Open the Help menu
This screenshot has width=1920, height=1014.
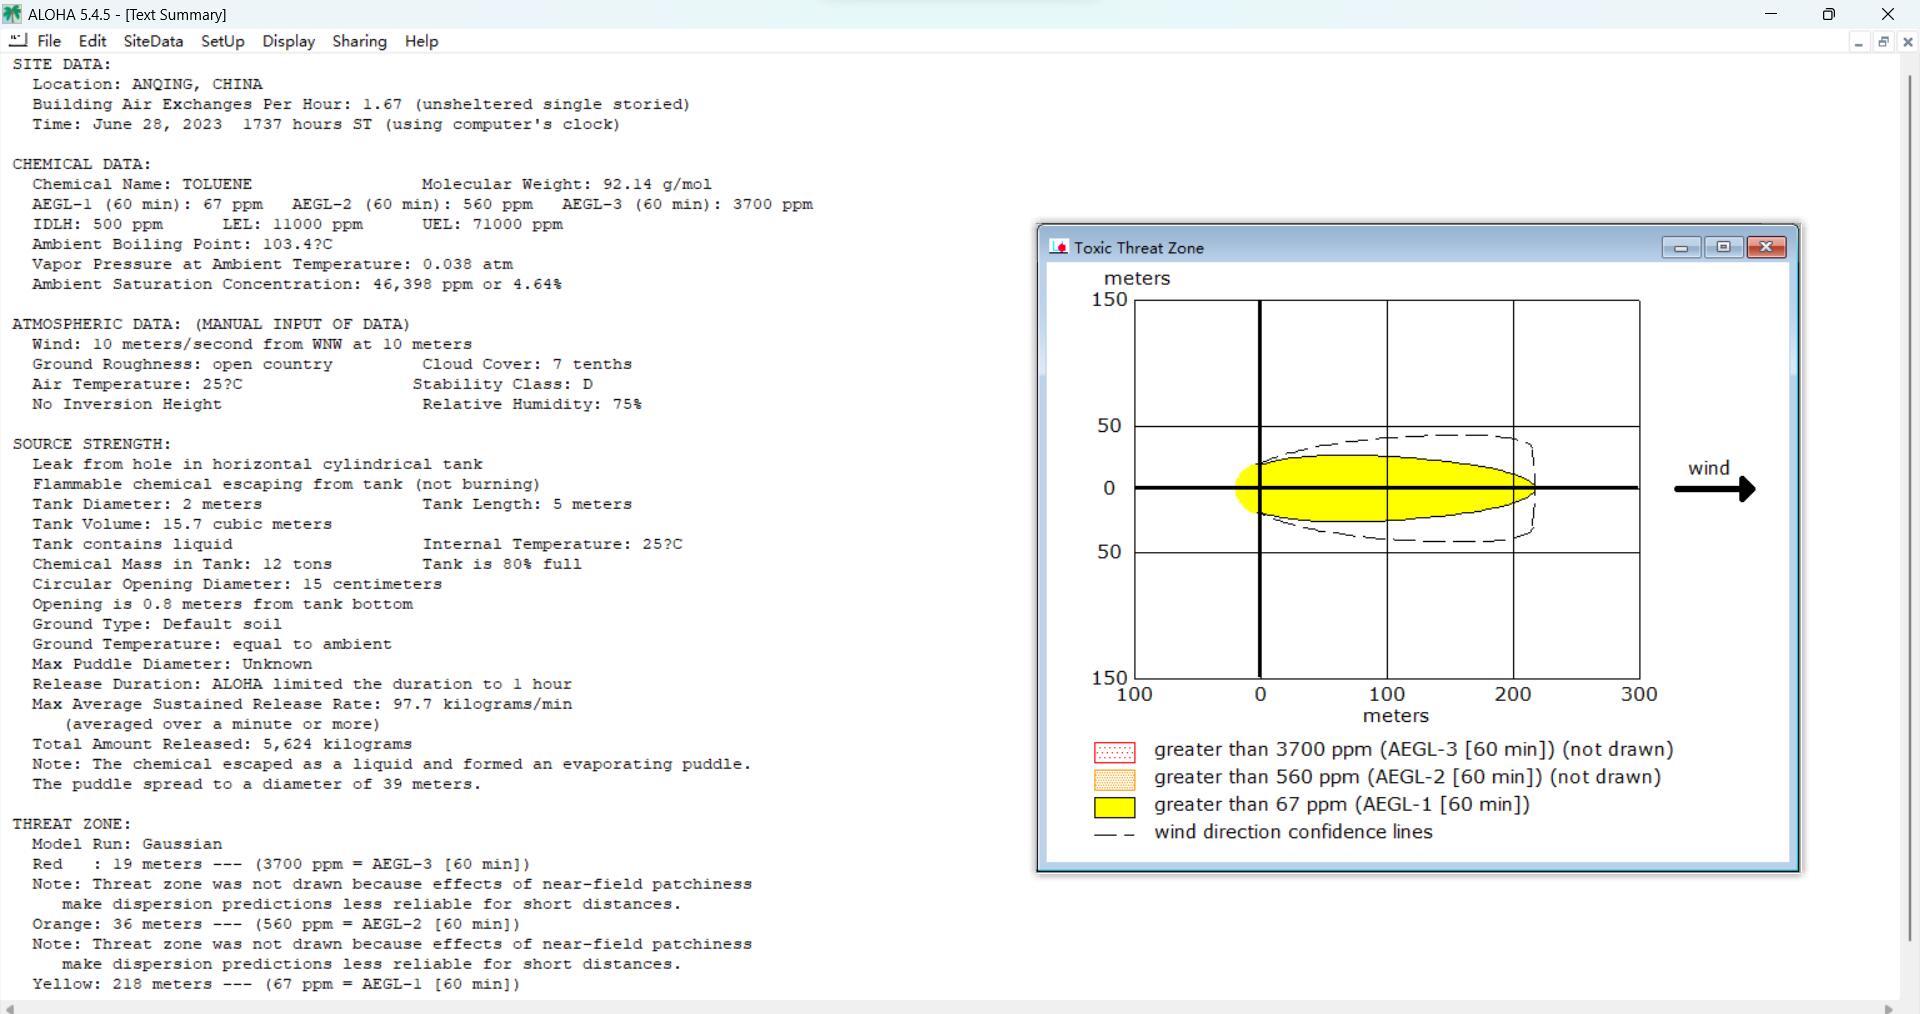421,41
